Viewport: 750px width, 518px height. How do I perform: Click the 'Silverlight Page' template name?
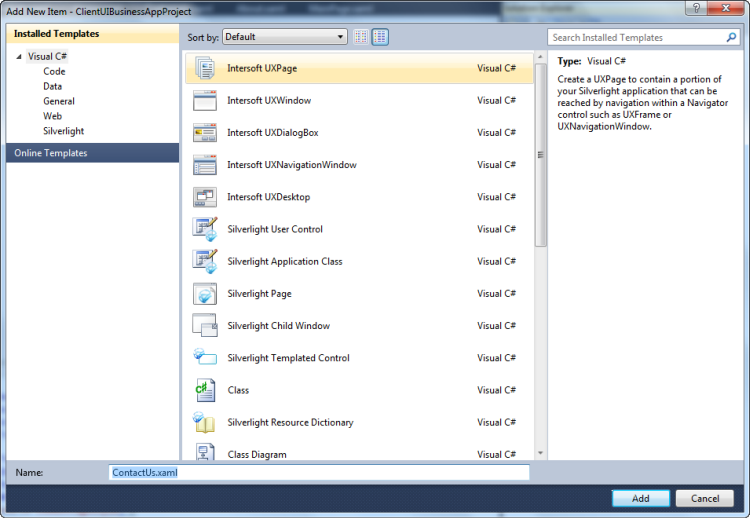coord(259,294)
